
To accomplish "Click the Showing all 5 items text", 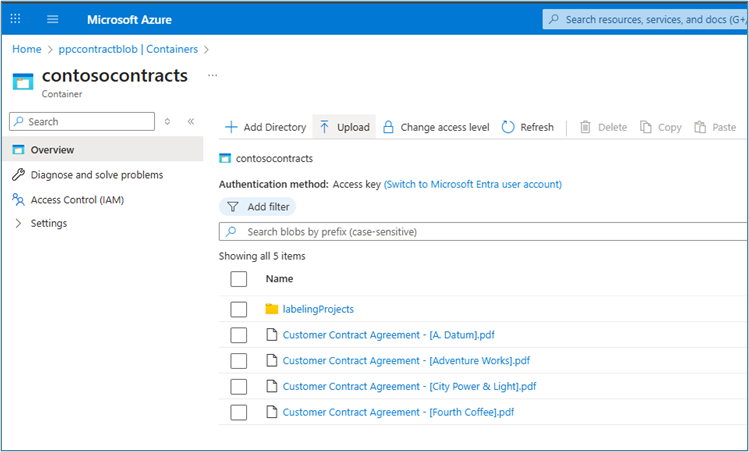I will 262,256.
